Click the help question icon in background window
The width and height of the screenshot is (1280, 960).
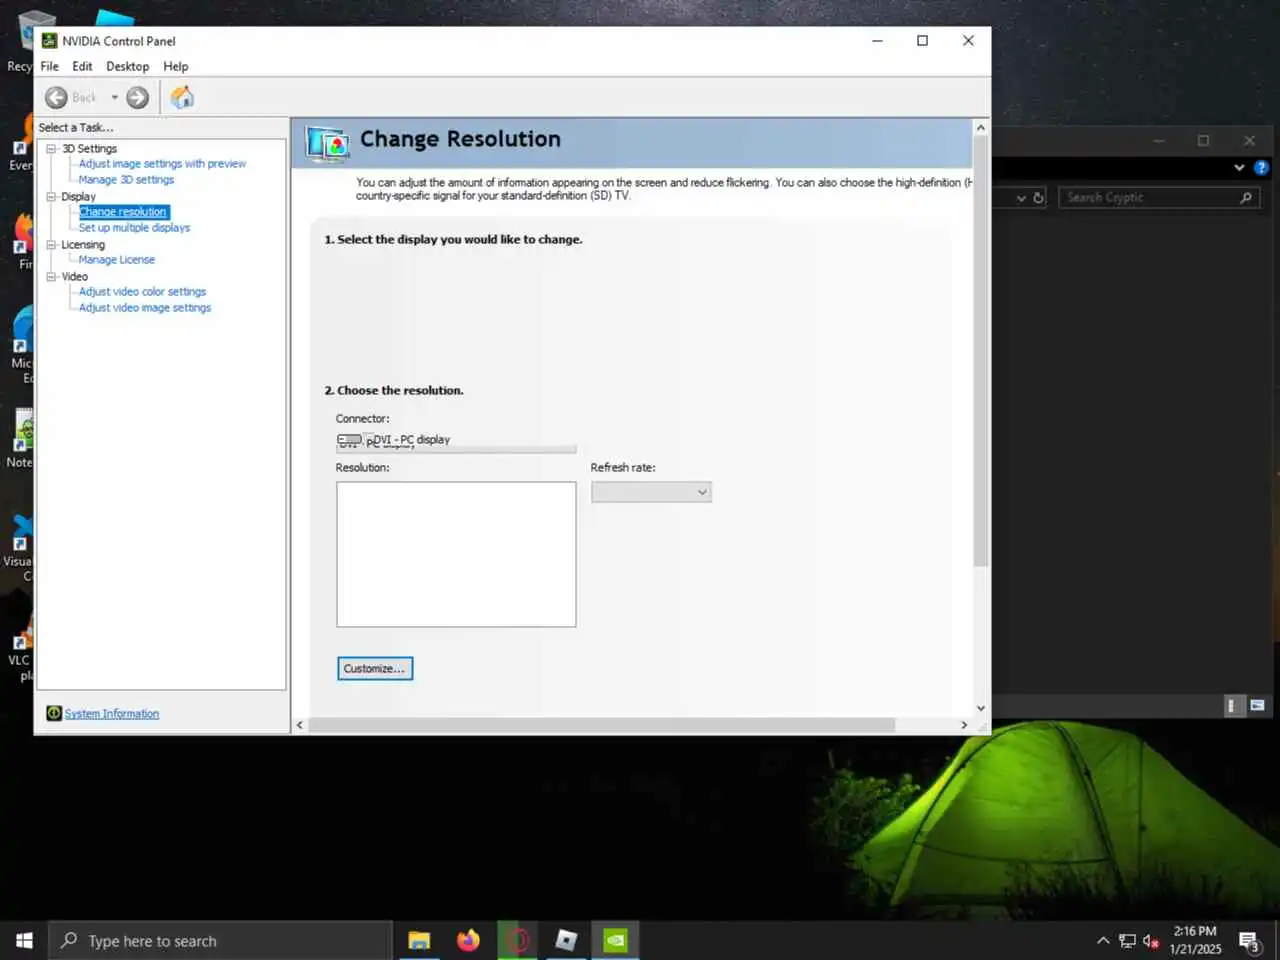(1261, 168)
